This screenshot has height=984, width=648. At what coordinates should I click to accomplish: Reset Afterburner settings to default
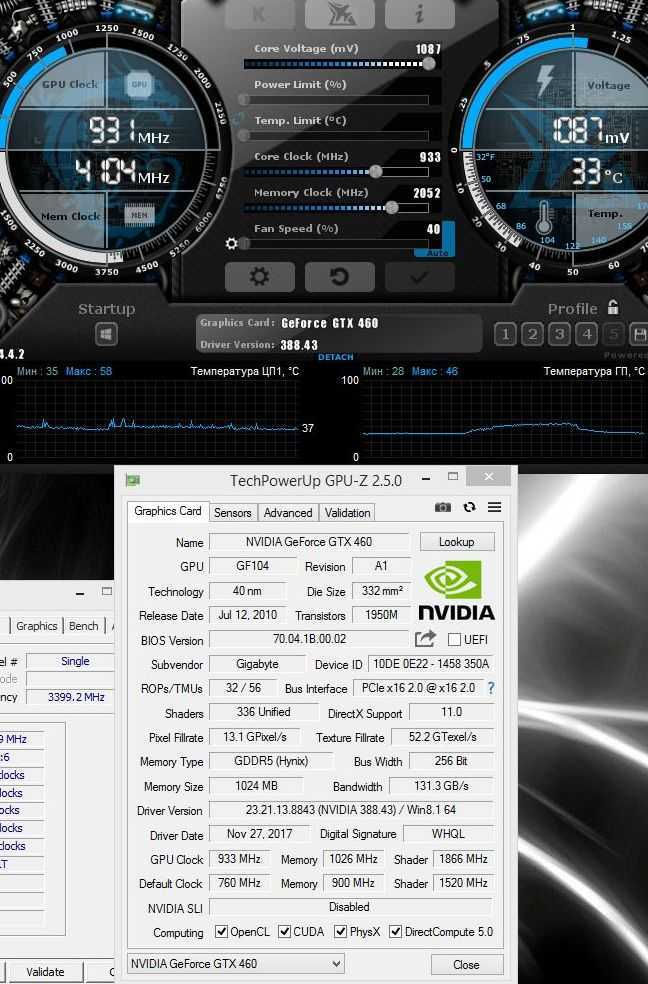tap(339, 277)
